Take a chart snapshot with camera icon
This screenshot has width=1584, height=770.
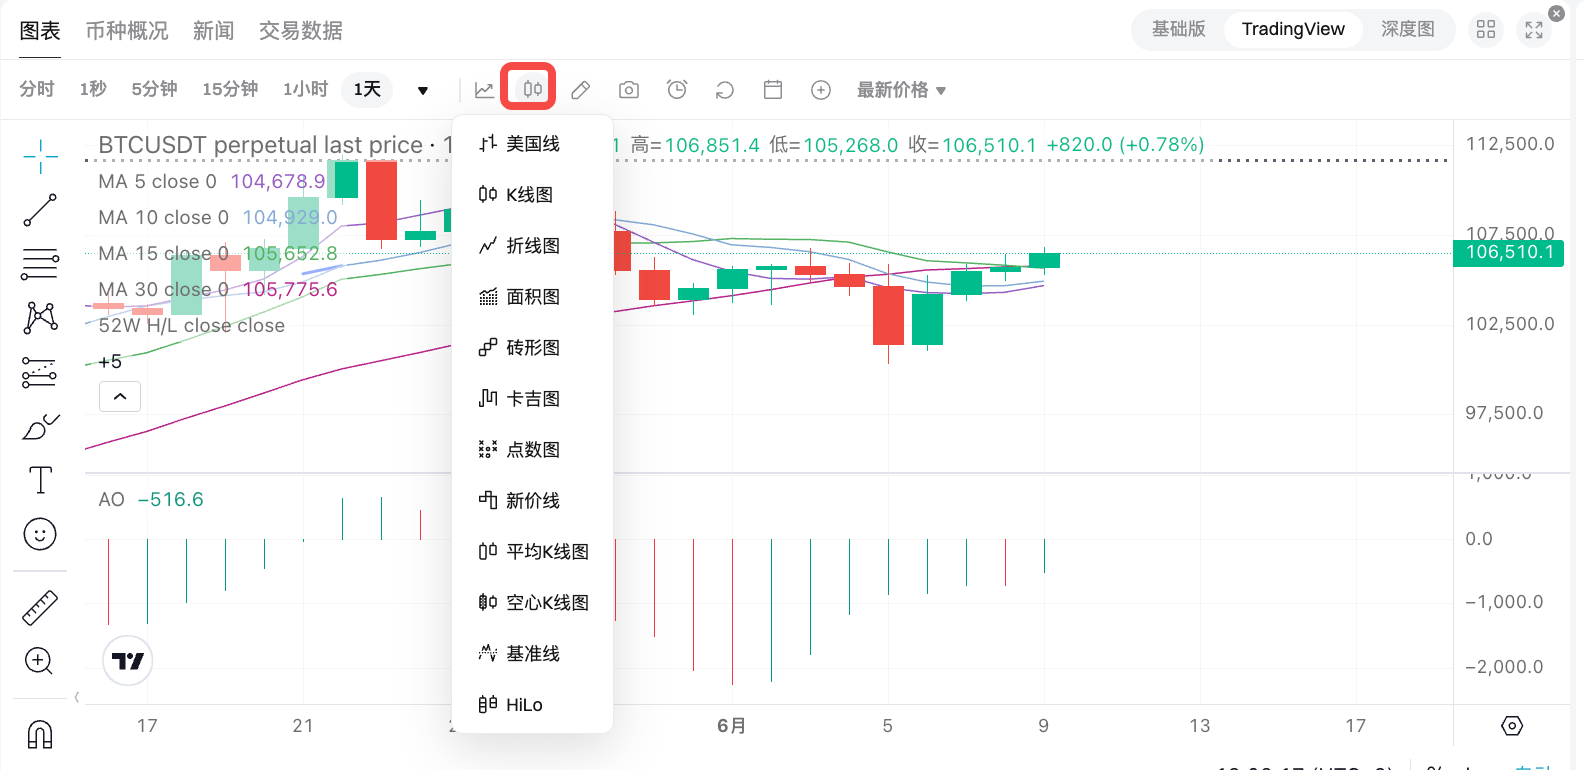coord(628,90)
